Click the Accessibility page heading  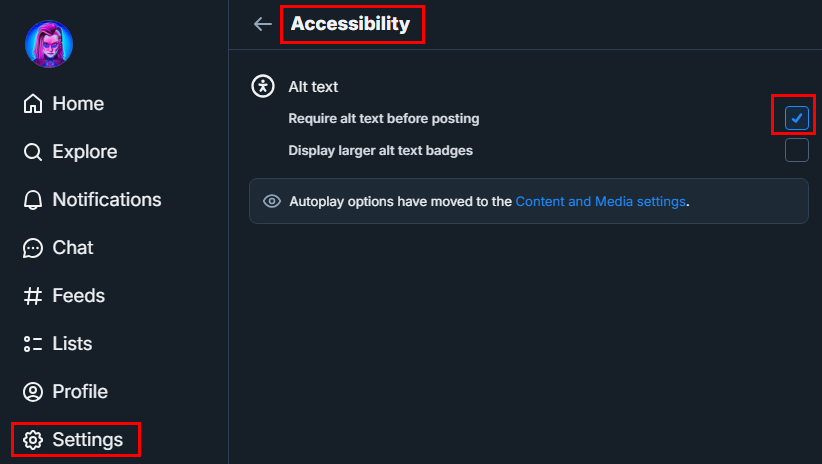[x=350, y=24]
